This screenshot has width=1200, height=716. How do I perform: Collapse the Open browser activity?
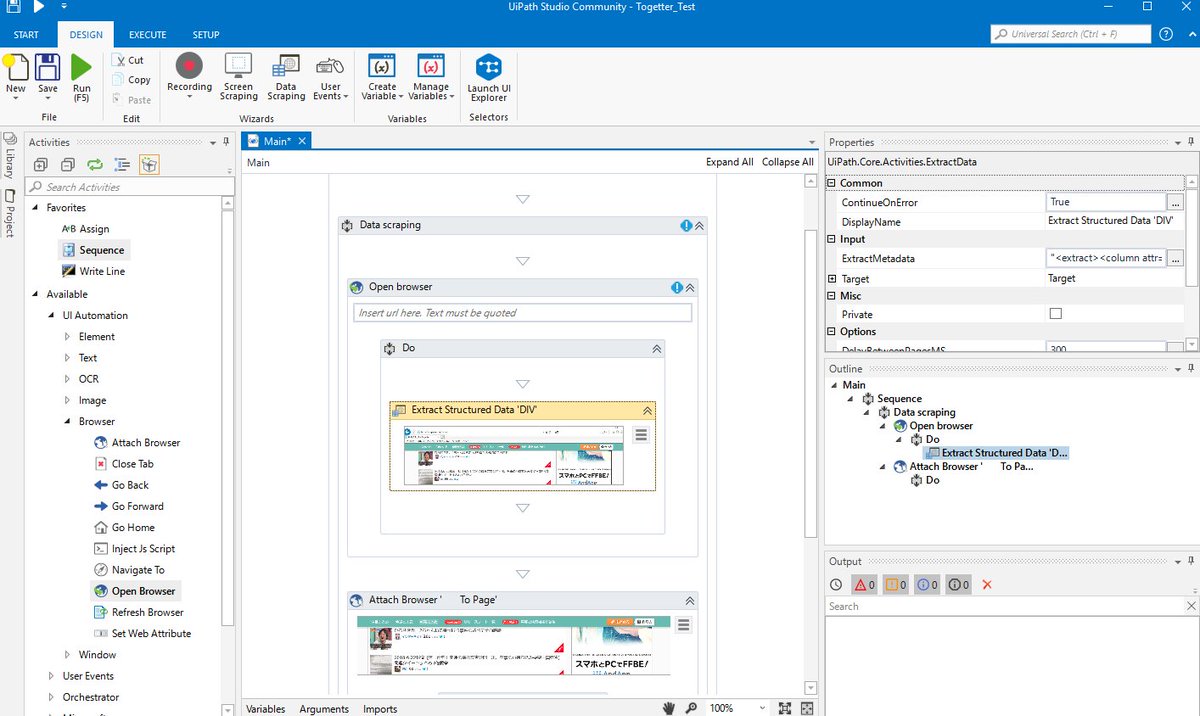[x=689, y=287]
